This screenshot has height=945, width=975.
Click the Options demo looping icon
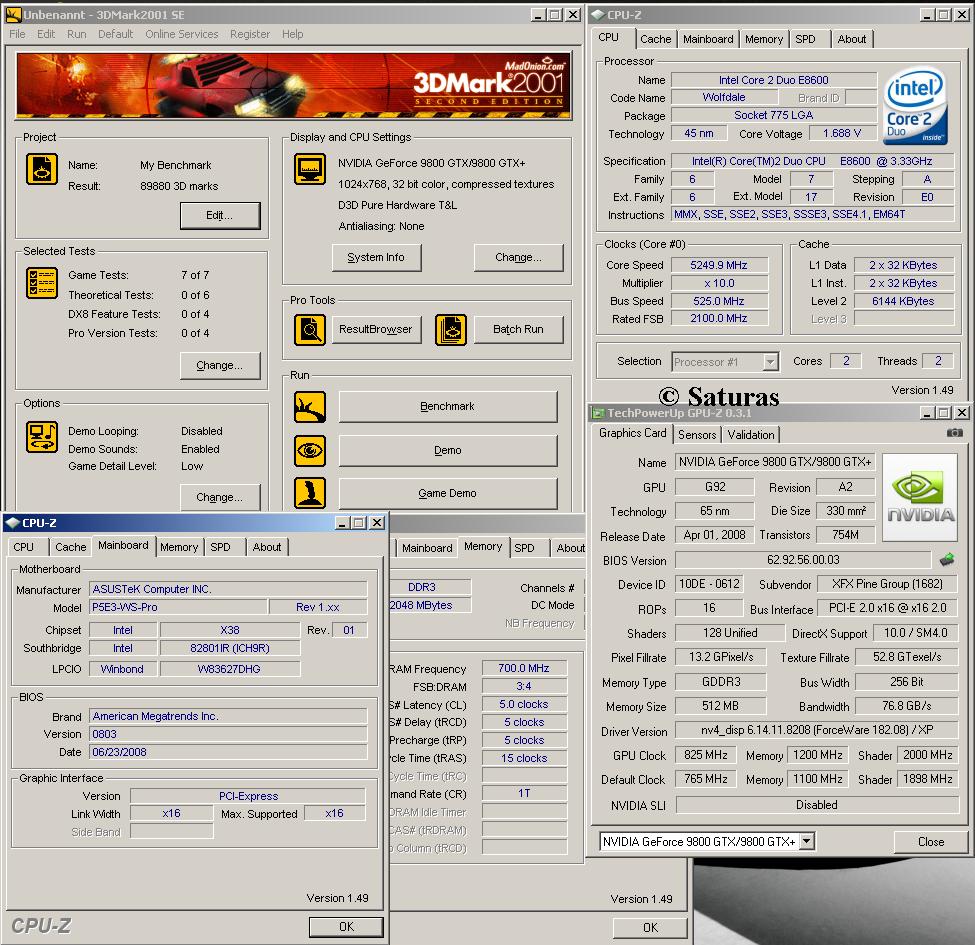42,437
